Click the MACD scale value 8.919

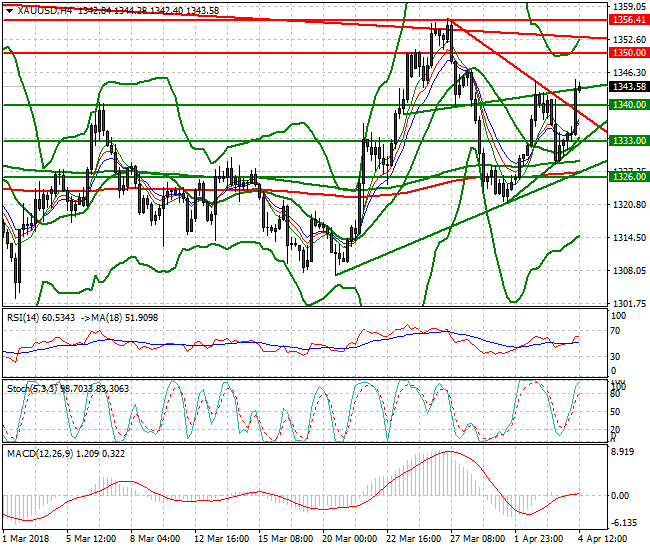pyautogui.click(x=623, y=452)
